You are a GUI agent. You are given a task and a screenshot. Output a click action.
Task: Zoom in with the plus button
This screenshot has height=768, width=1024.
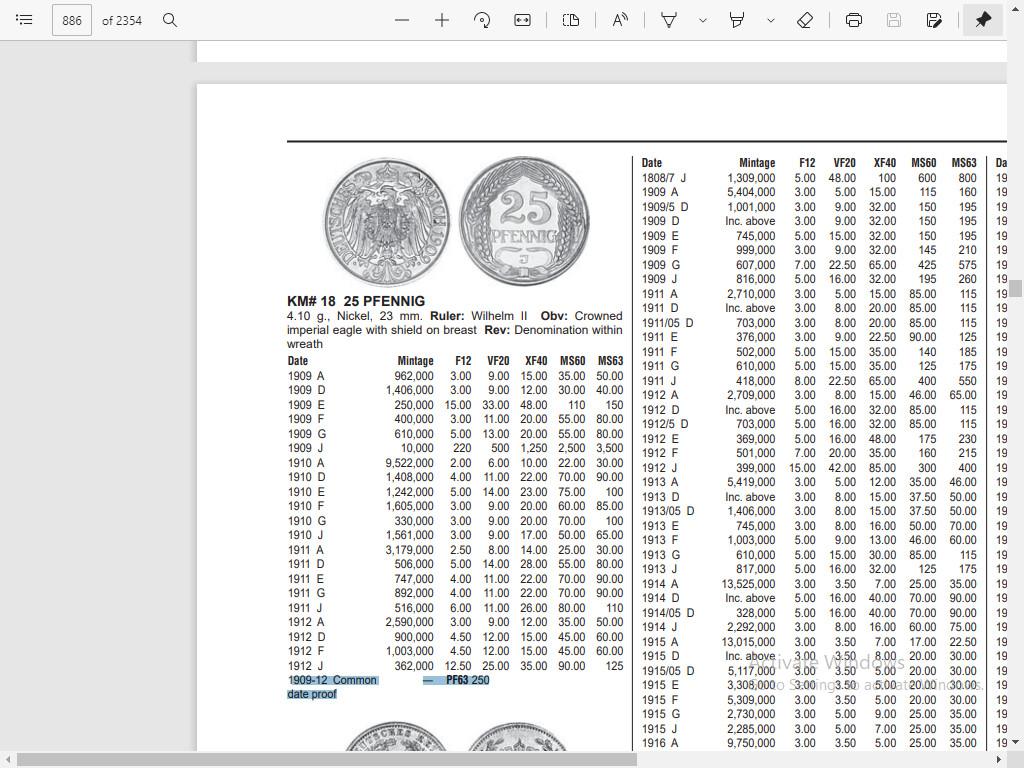[442, 20]
